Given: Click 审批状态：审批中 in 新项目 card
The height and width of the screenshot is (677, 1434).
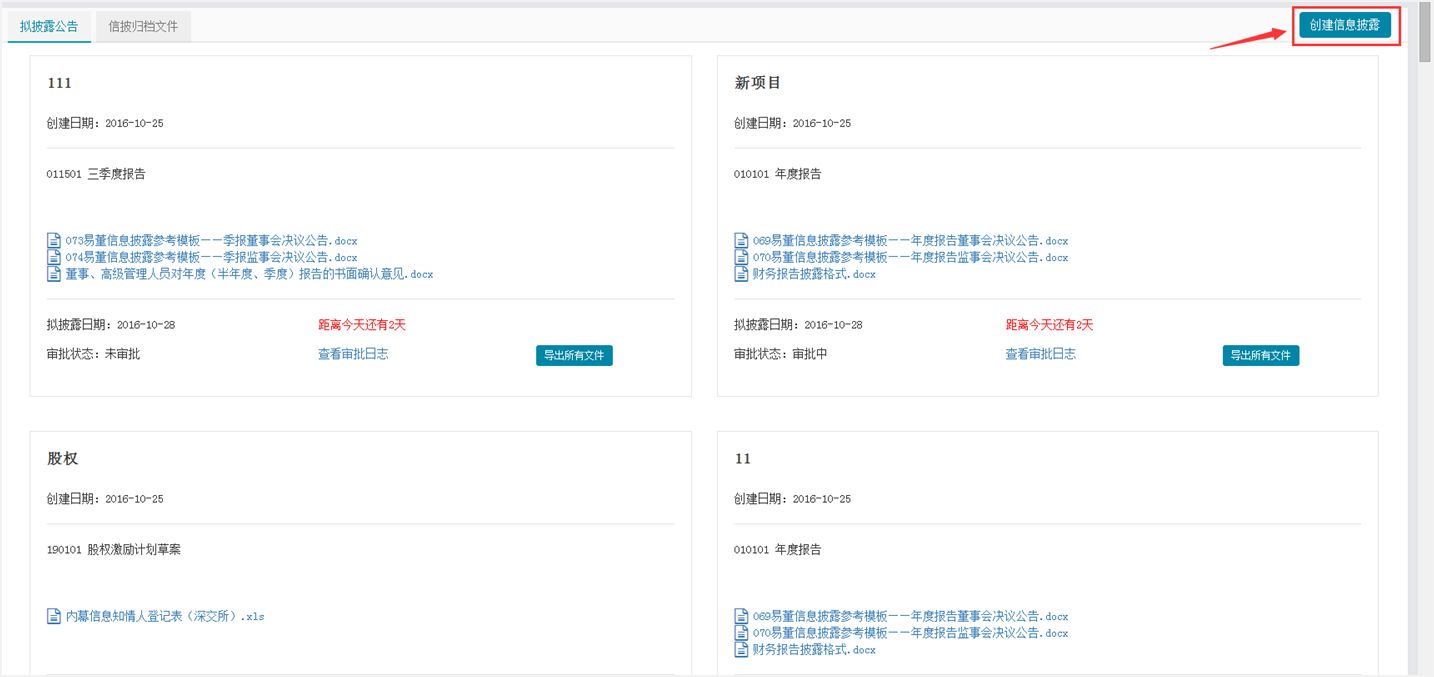Looking at the screenshot, I should coord(780,354).
